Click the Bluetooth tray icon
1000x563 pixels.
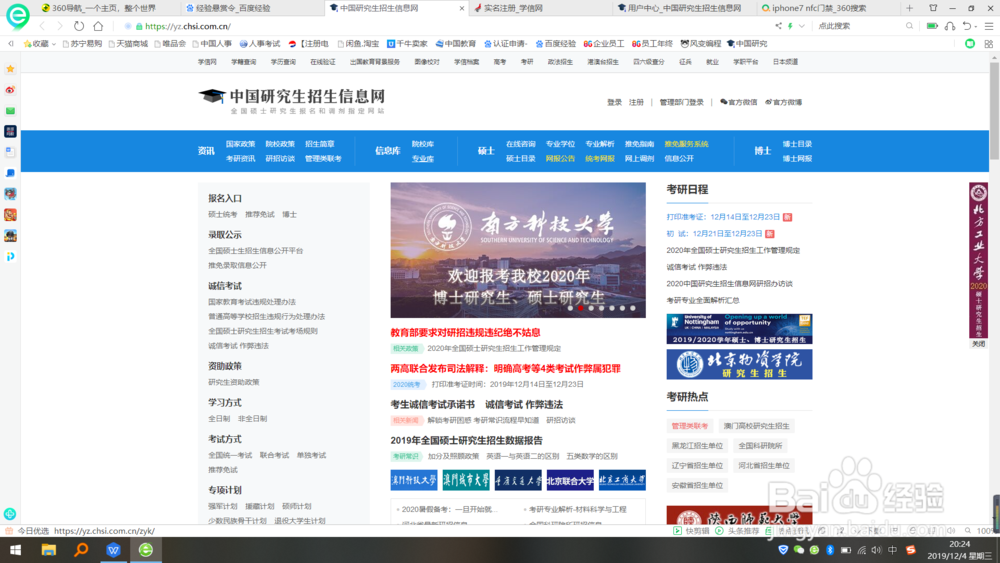click(x=830, y=550)
